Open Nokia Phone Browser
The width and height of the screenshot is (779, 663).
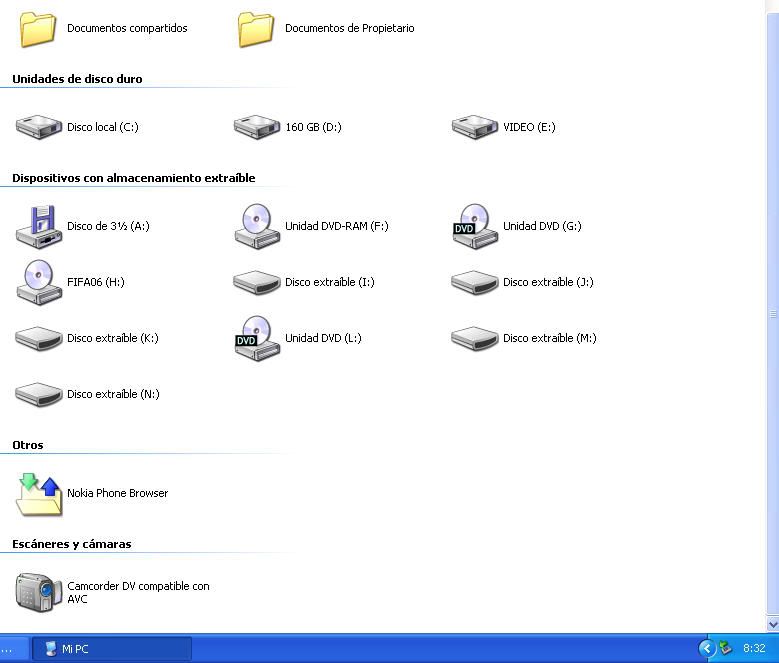(x=39, y=493)
